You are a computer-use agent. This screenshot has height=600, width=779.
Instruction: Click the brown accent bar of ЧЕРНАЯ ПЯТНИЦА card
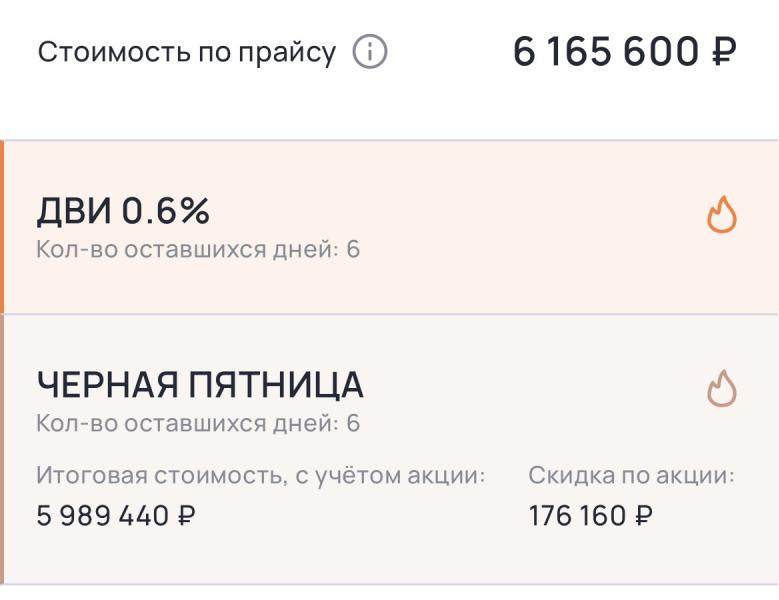click(2, 448)
